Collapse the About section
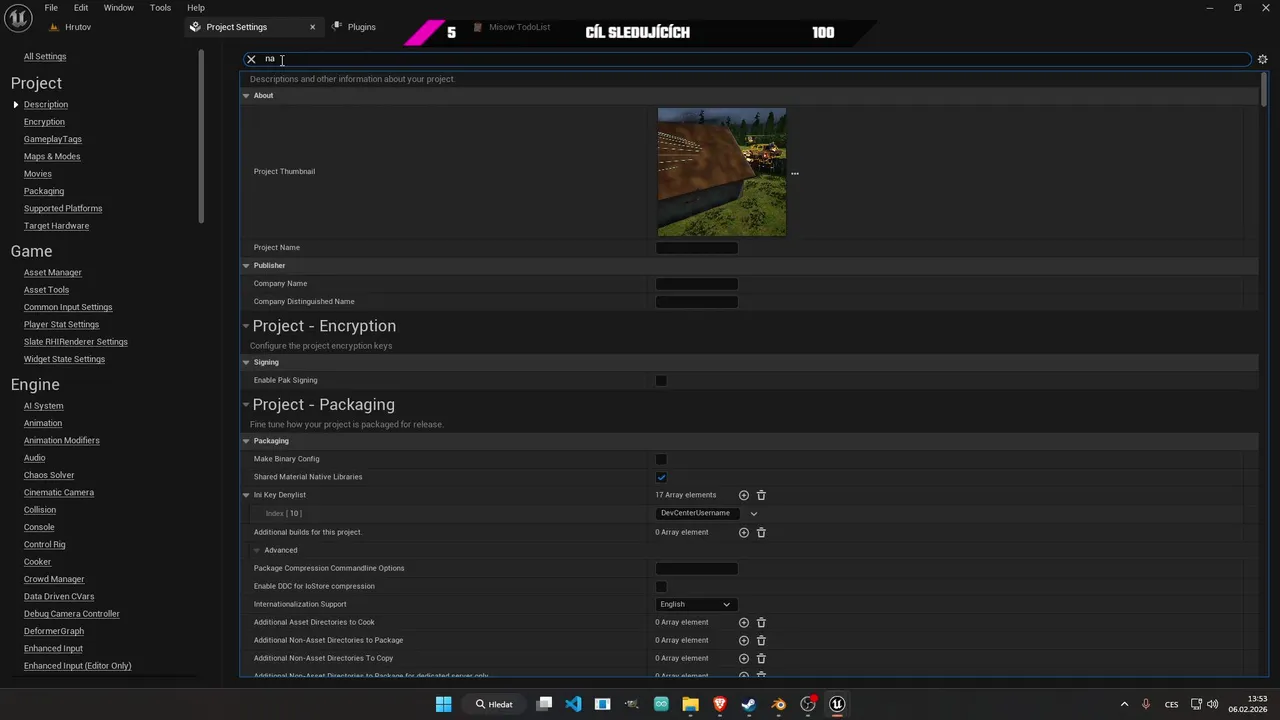 click(x=246, y=96)
